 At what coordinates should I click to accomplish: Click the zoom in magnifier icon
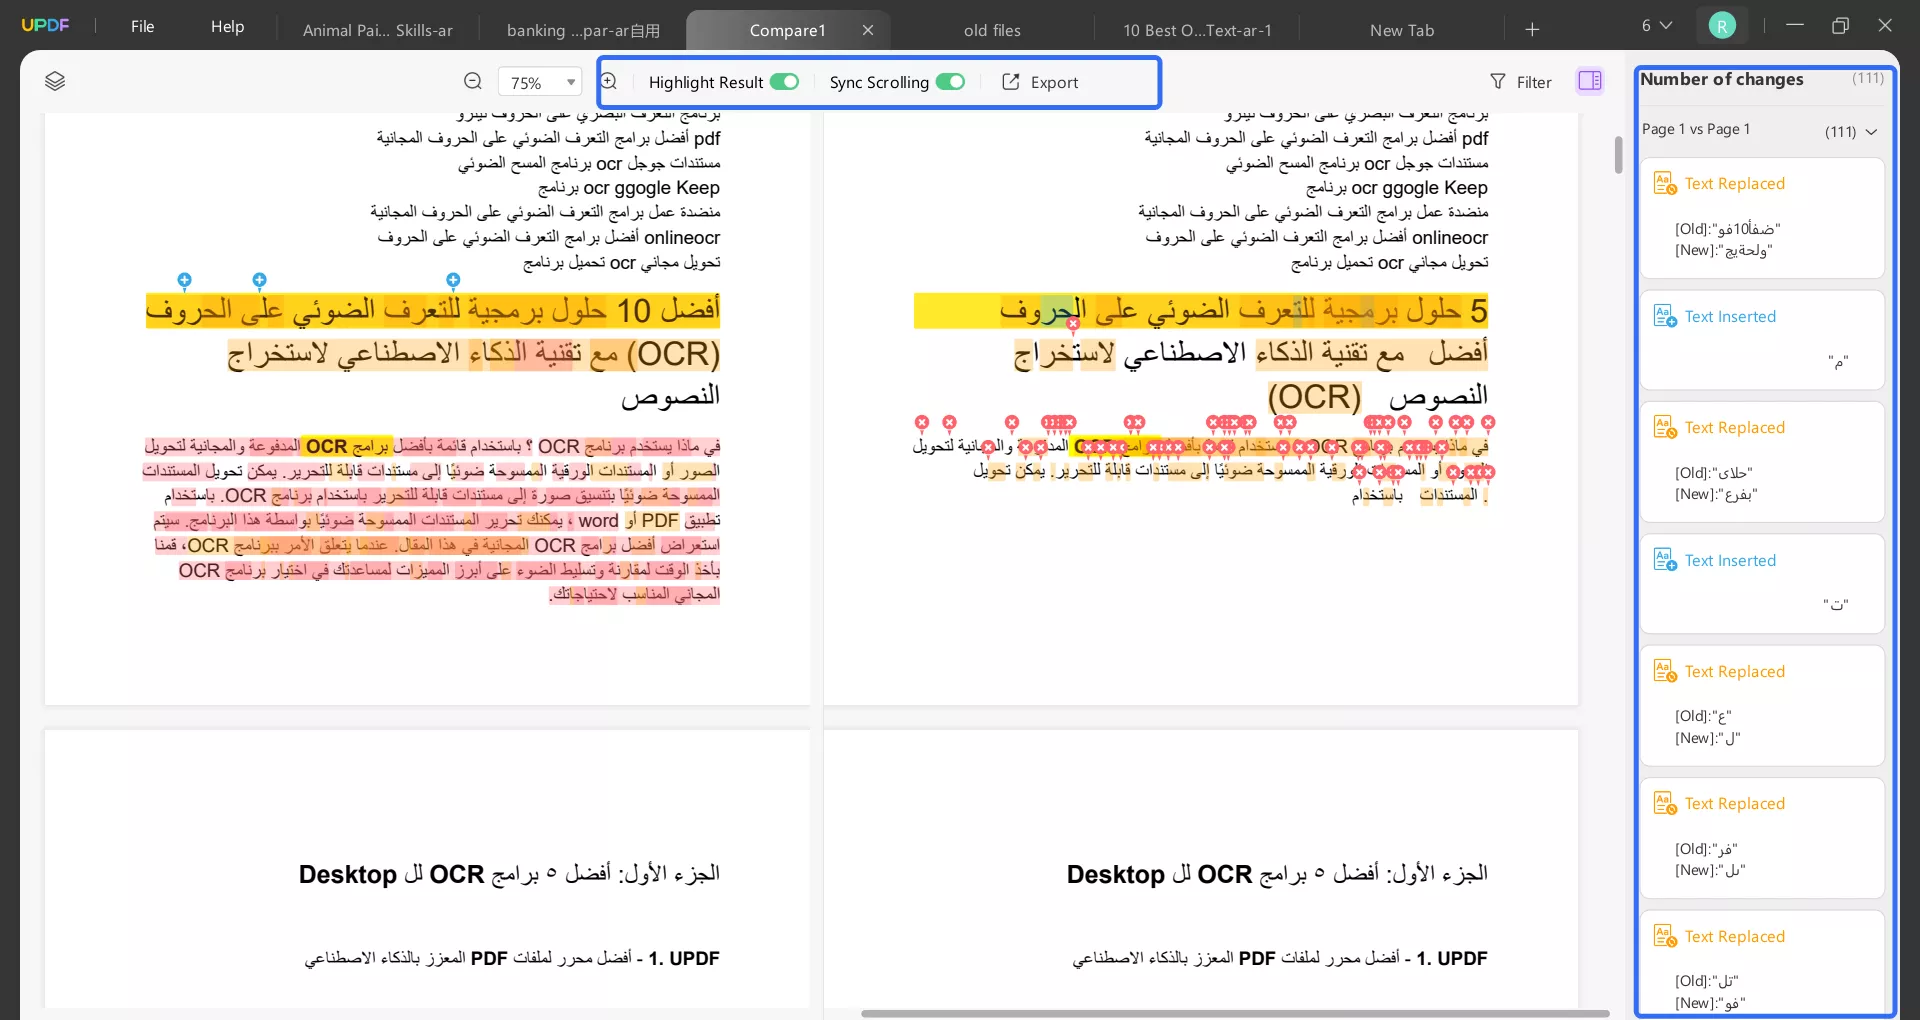(610, 81)
